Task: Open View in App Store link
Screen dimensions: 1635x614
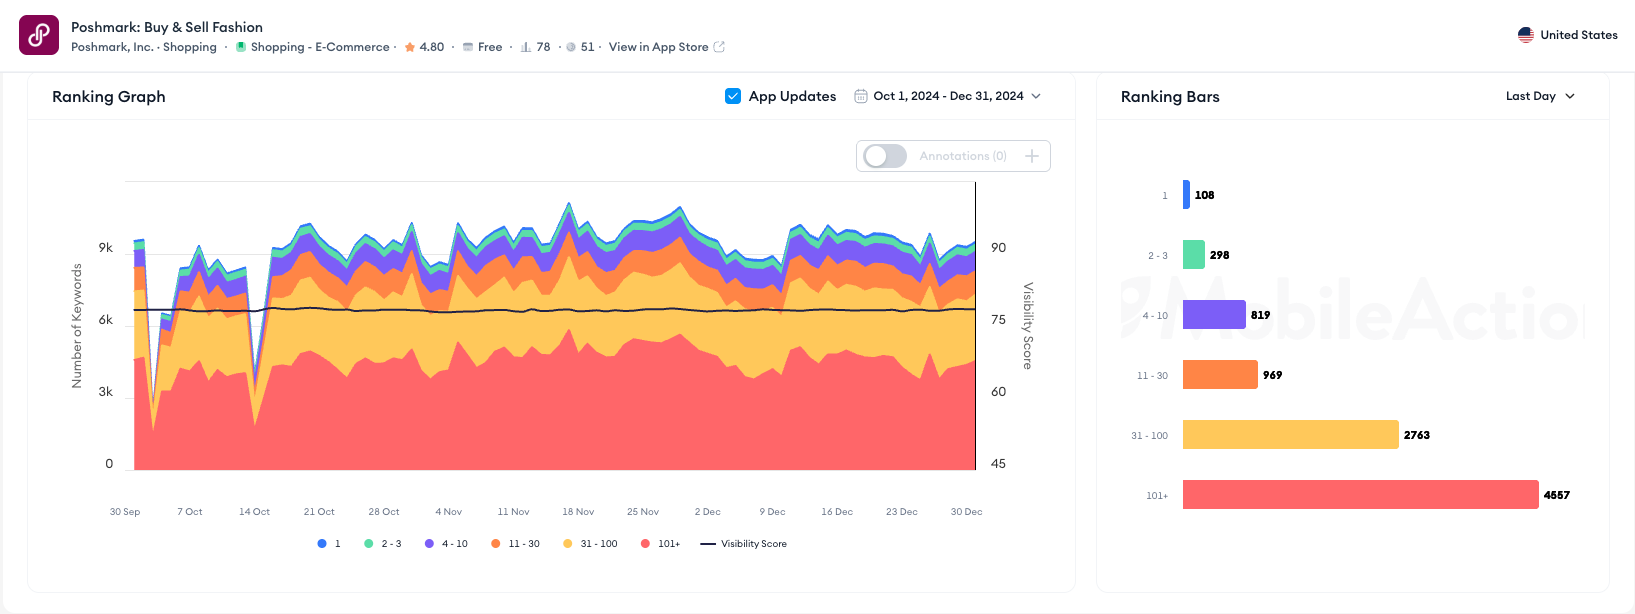Action: point(658,47)
